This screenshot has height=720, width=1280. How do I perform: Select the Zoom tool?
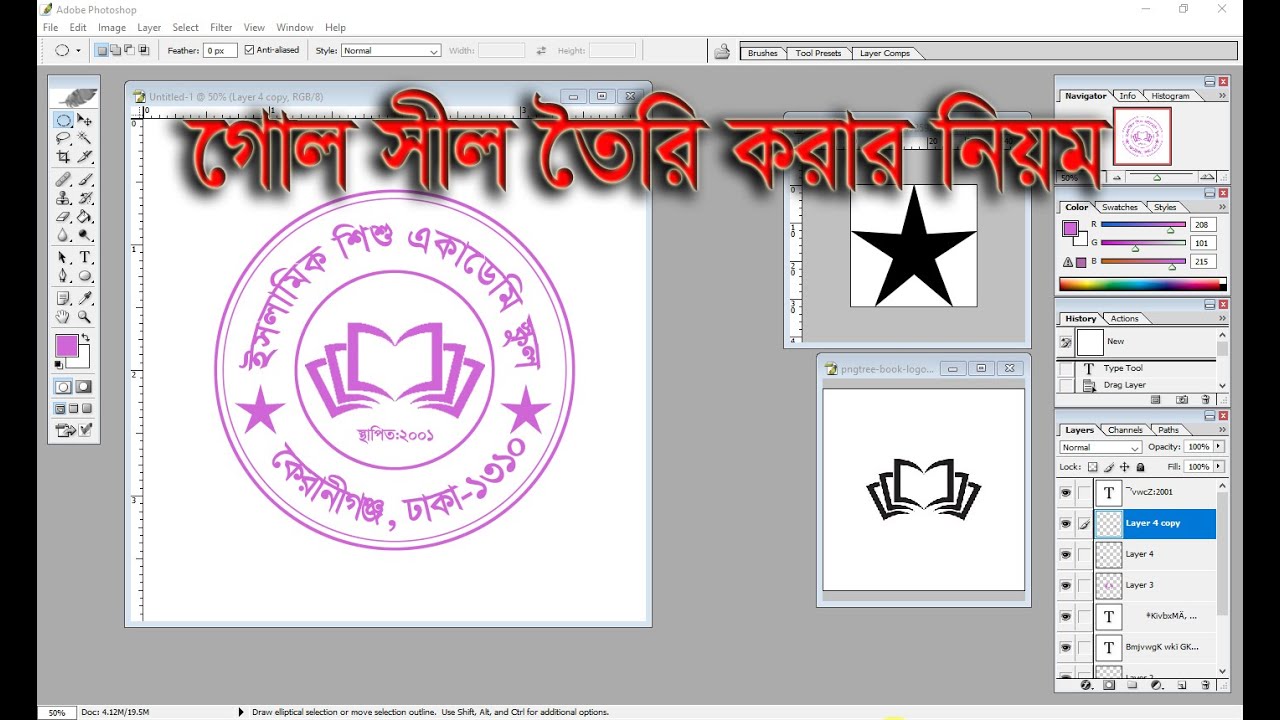point(85,316)
